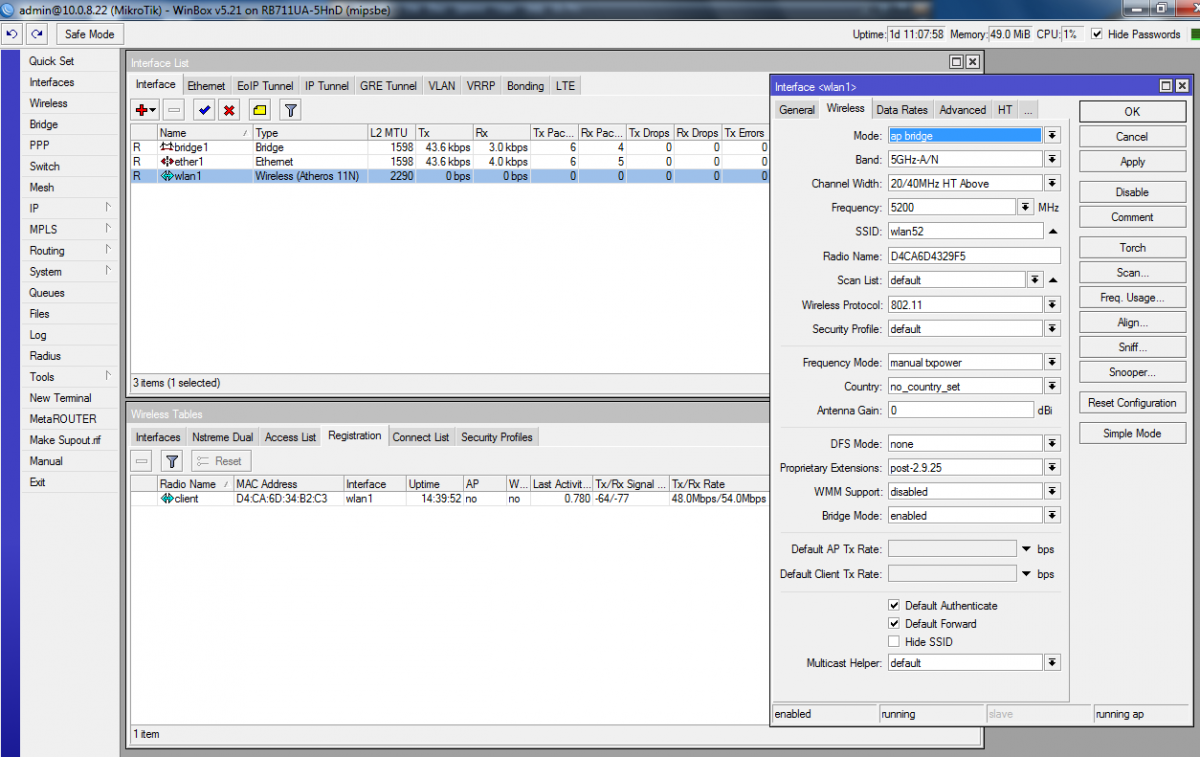Enable the Hide SSID checkbox
This screenshot has width=1200, height=757.
click(894, 641)
